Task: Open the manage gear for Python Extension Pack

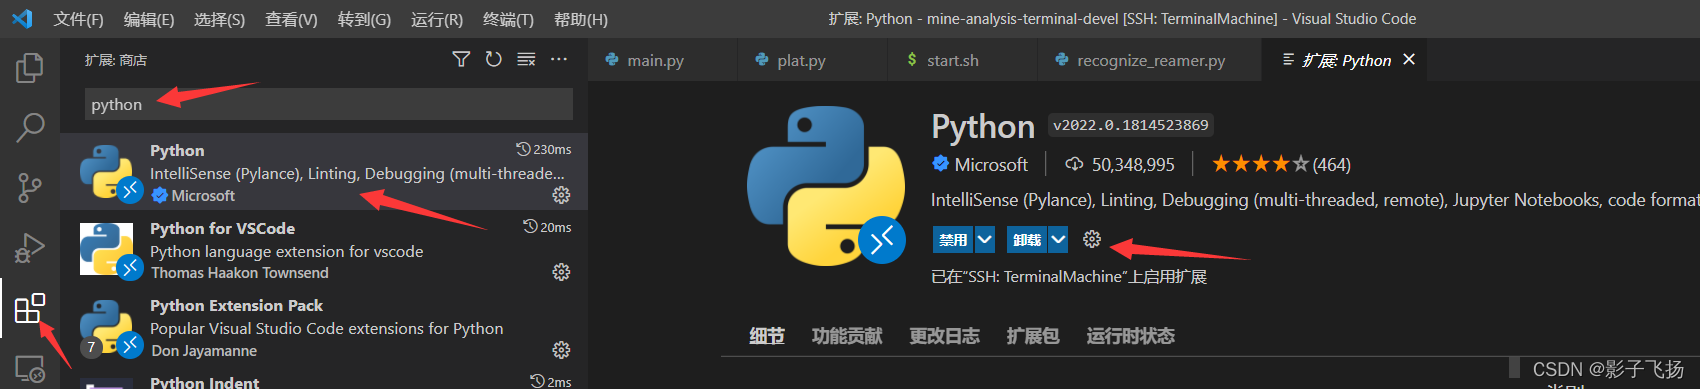Action: point(561,350)
